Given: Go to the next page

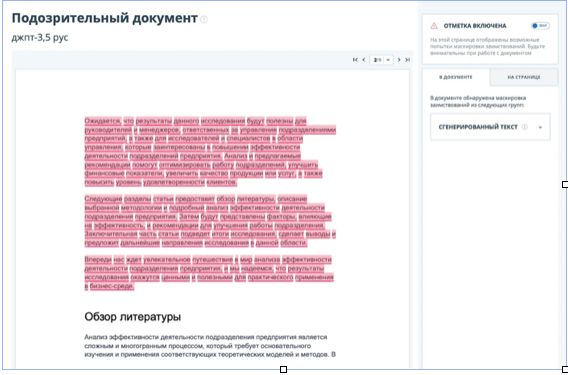Looking at the screenshot, I should 399,60.
